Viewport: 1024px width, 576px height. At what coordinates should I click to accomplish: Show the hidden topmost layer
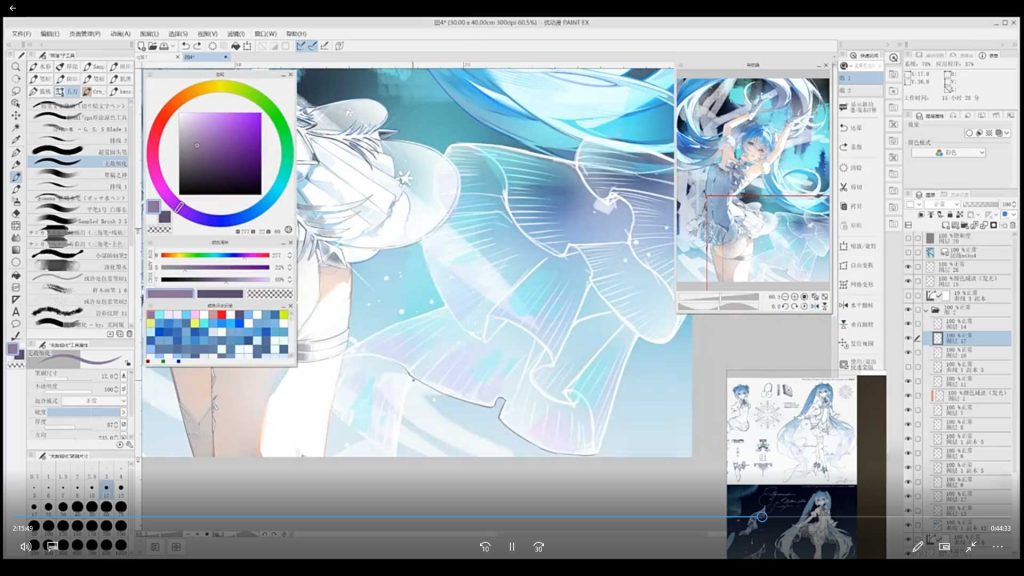(x=907, y=239)
